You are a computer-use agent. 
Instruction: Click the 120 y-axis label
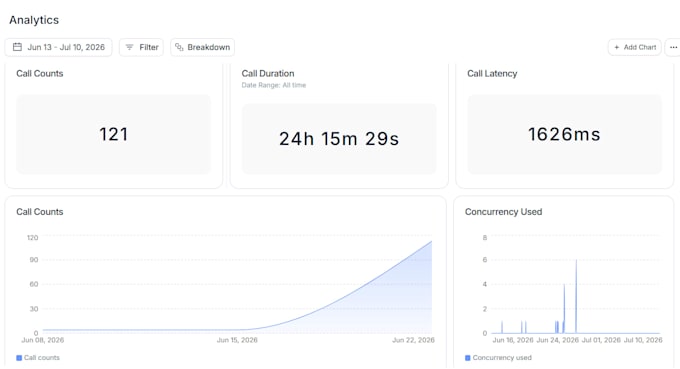pyautogui.click(x=33, y=238)
